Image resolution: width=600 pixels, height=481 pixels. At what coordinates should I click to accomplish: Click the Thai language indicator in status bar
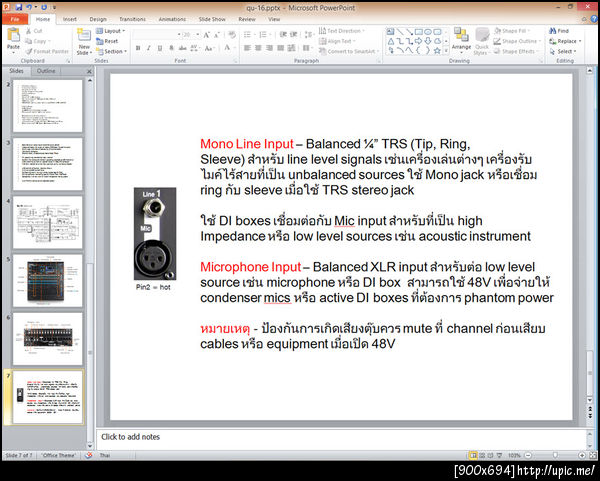pos(105,455)
